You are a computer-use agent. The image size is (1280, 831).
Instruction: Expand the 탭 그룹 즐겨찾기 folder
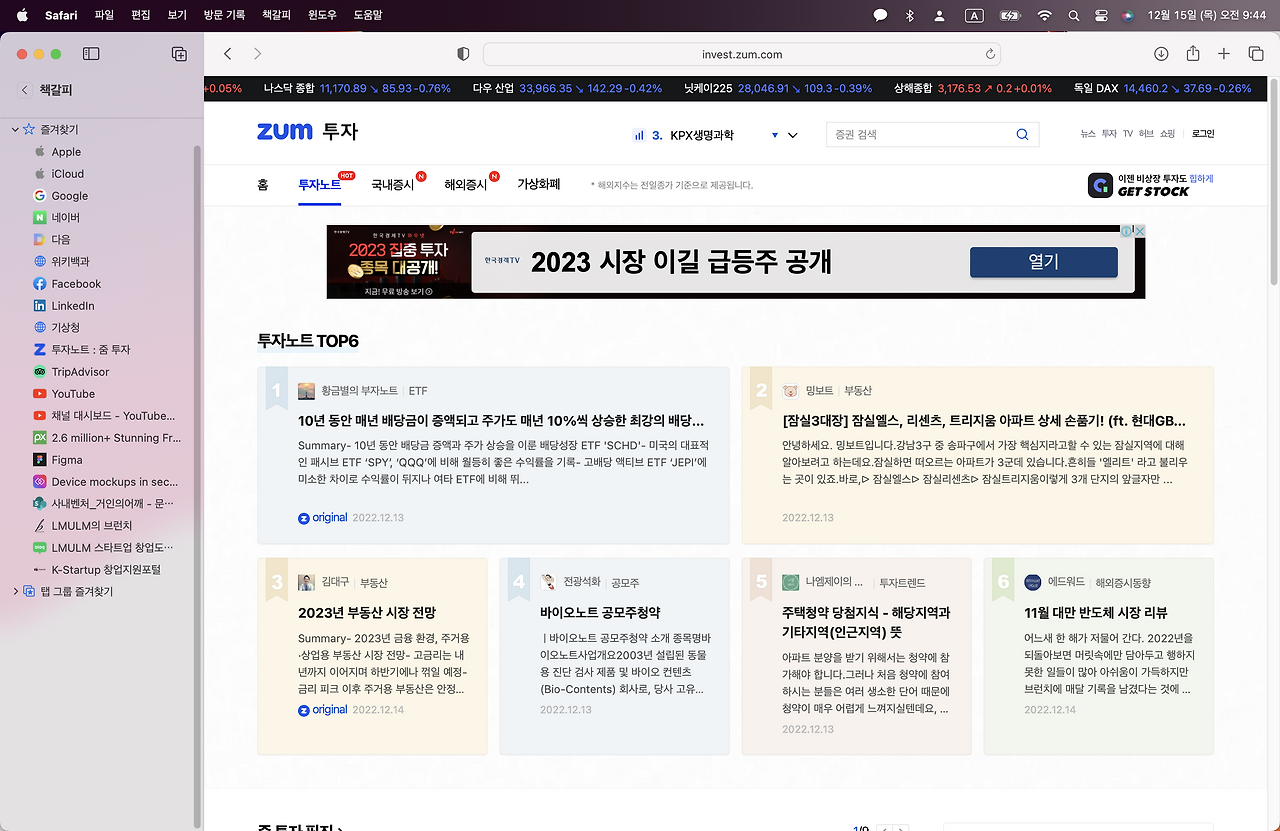coord(15,592)
